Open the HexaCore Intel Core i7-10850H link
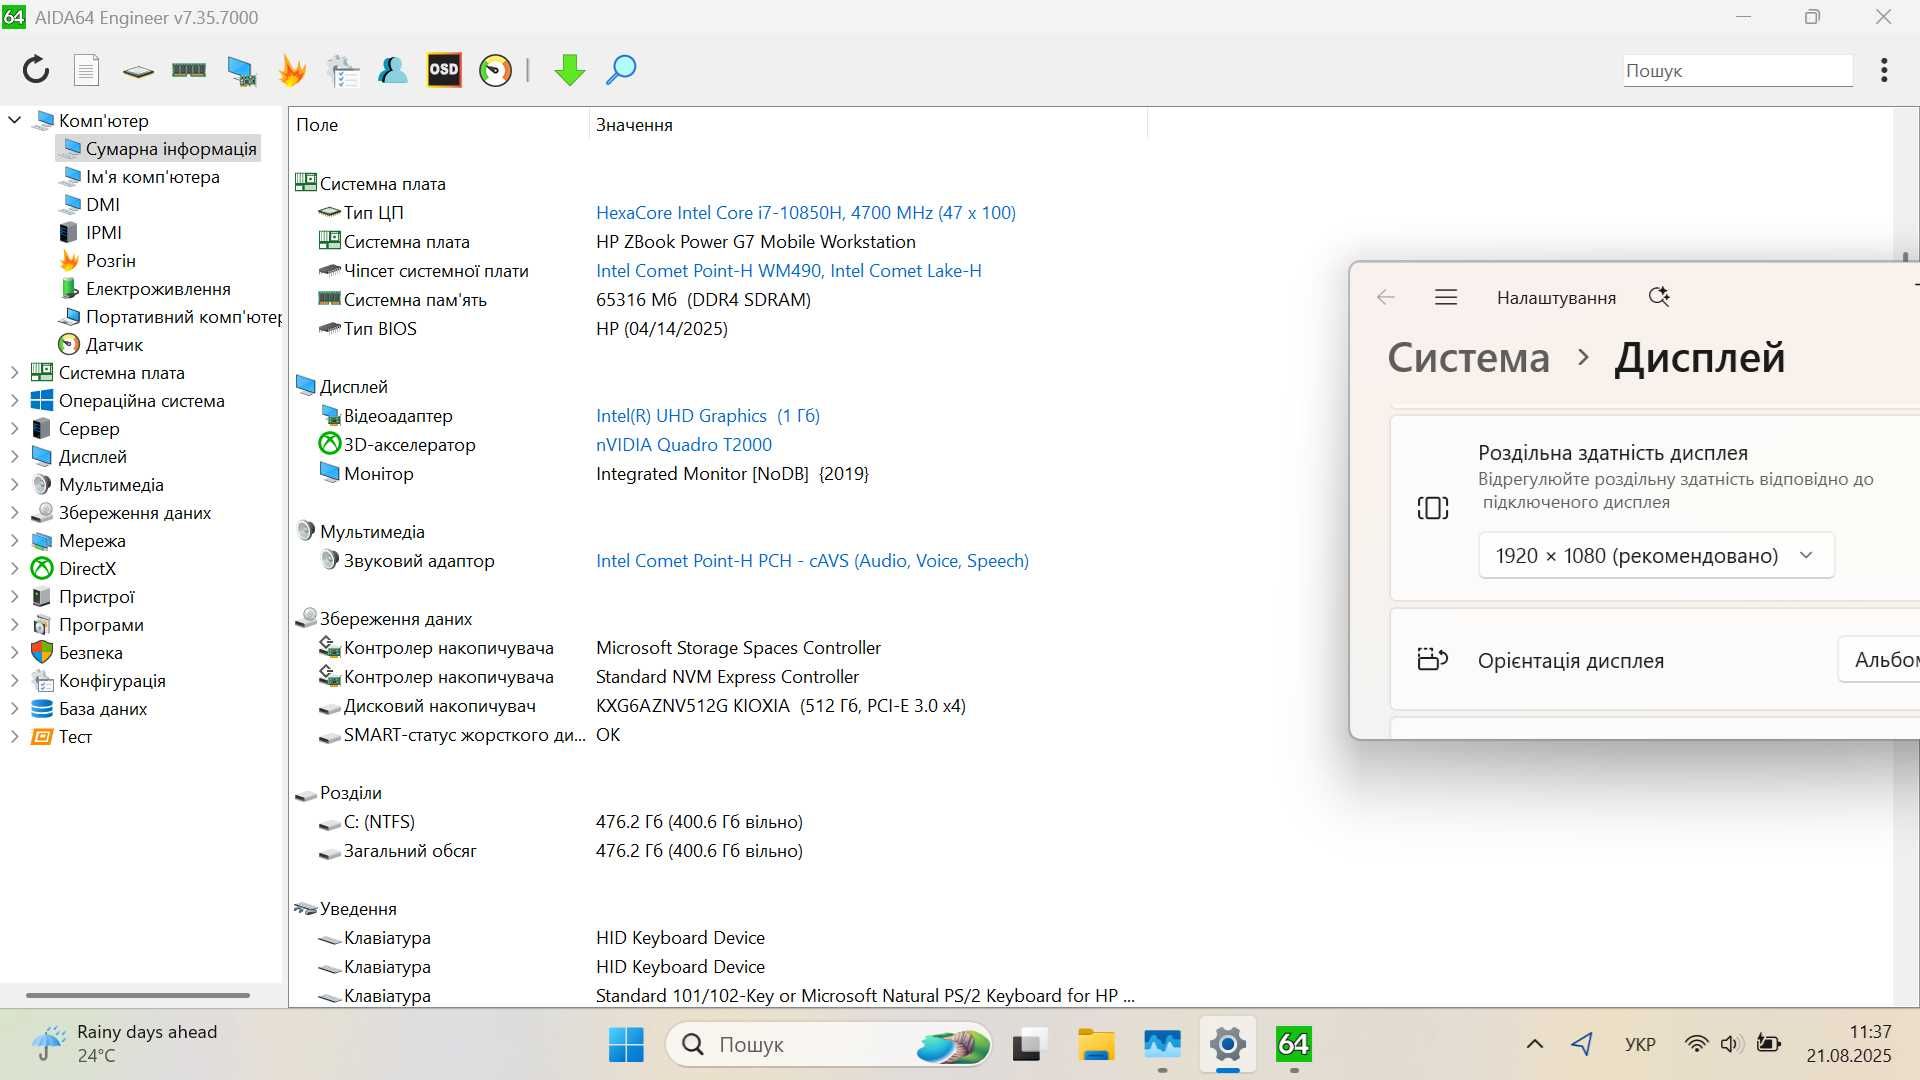 click(x=805, y=212)
